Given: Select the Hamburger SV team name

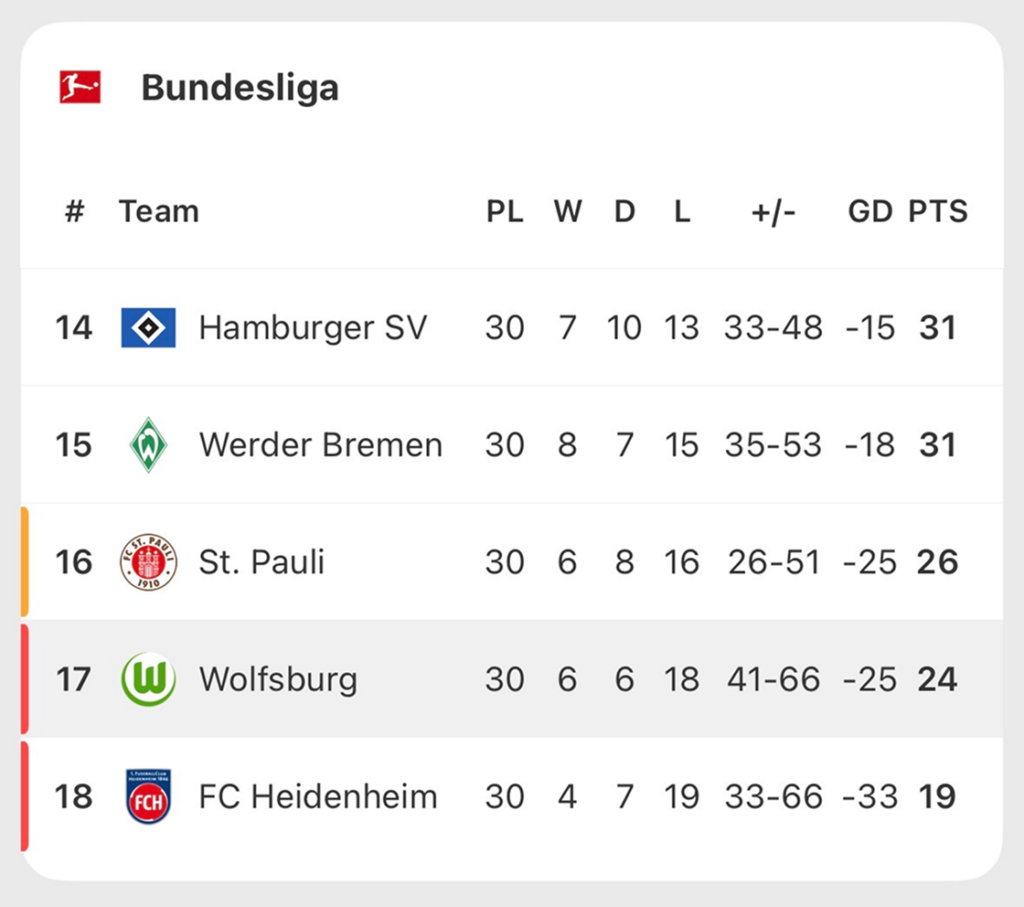Looking at the screenshot, I should [313, 328].
